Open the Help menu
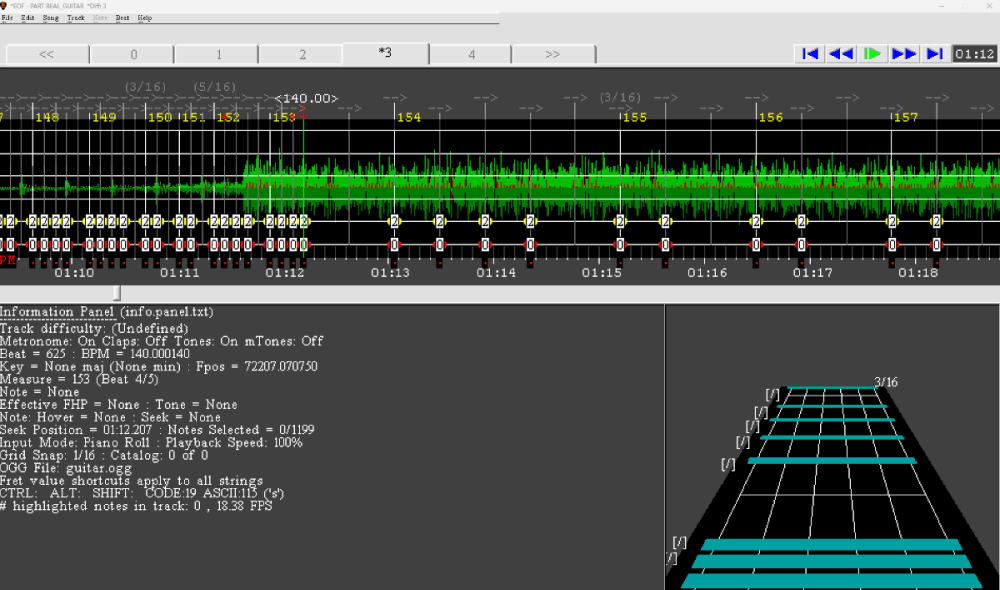Image resolution: width=1000 pixels, height=590 pixels. coord(145,18)
